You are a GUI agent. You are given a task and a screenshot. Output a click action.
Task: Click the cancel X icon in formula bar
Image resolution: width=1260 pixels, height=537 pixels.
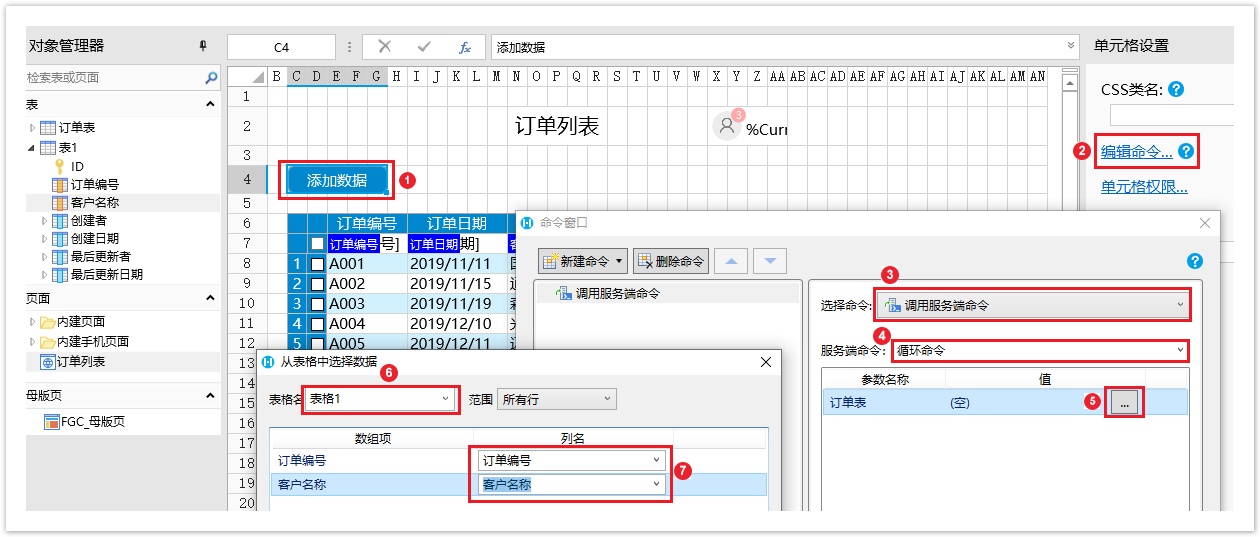click(x=385, y=47)
